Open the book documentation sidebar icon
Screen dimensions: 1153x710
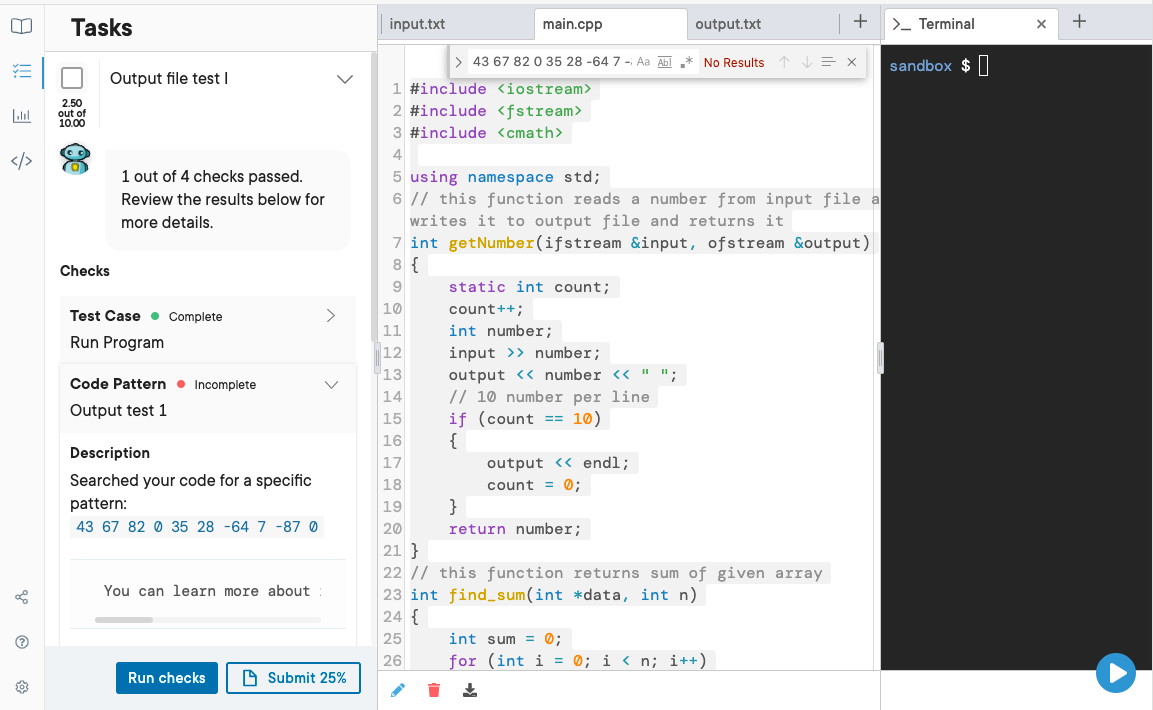click(21, 27)
